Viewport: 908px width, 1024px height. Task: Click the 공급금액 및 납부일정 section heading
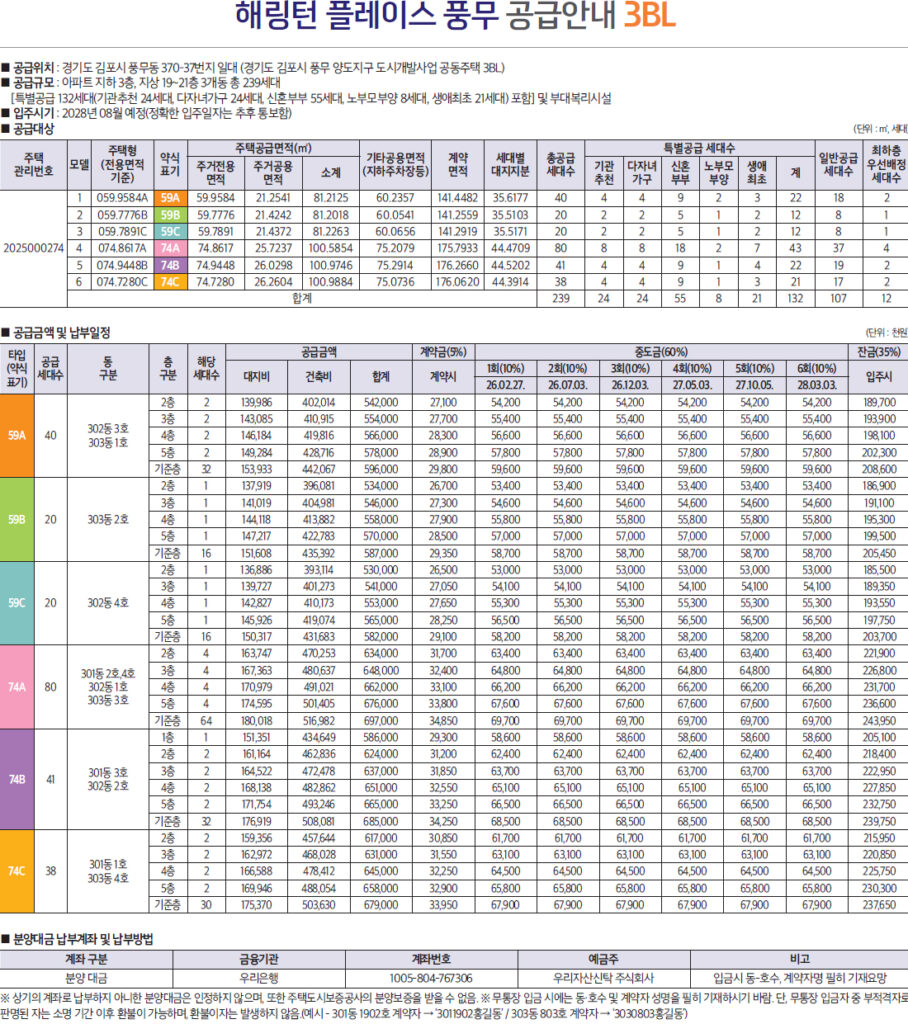[x=60, y=331]
